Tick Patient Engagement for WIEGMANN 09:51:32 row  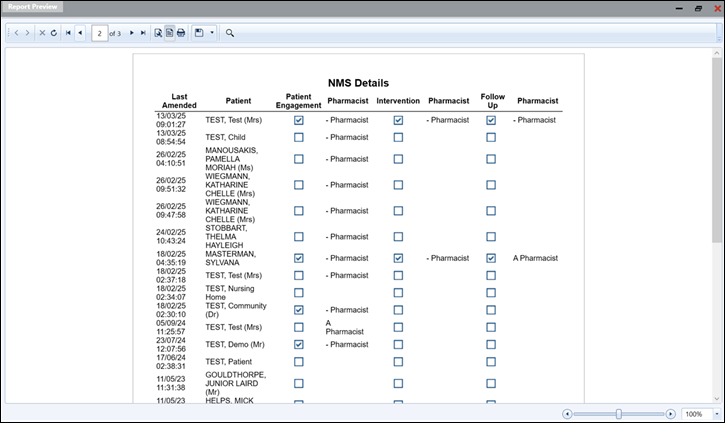tap(299, 185)
